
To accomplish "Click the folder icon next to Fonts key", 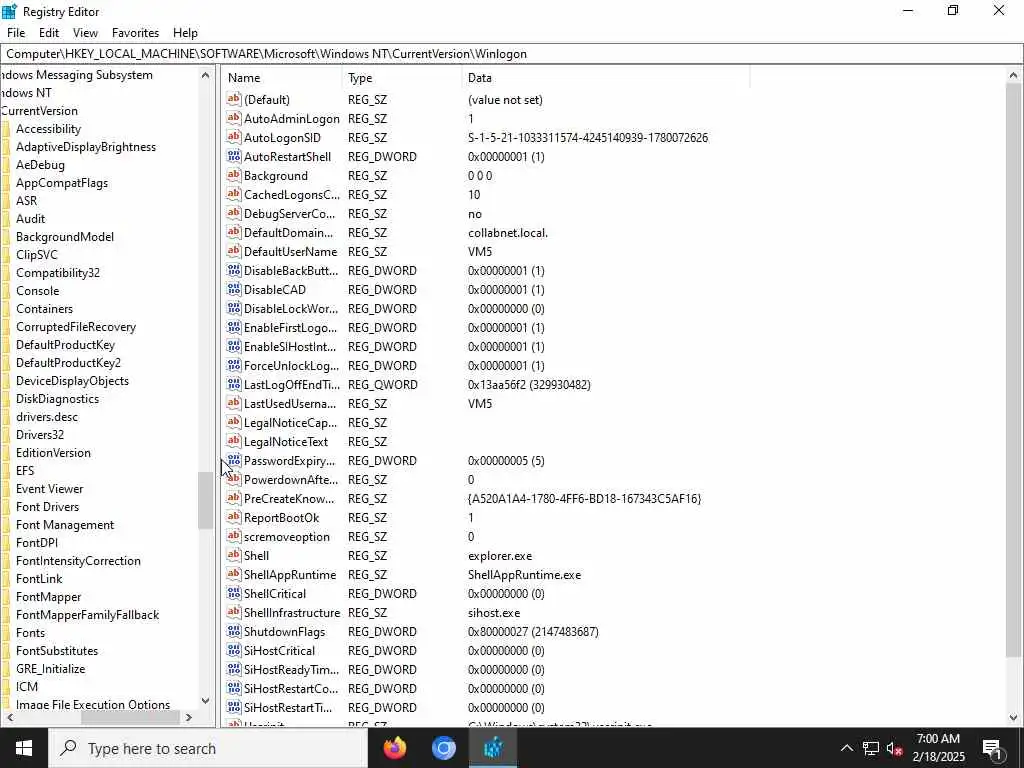I will 6,633.
